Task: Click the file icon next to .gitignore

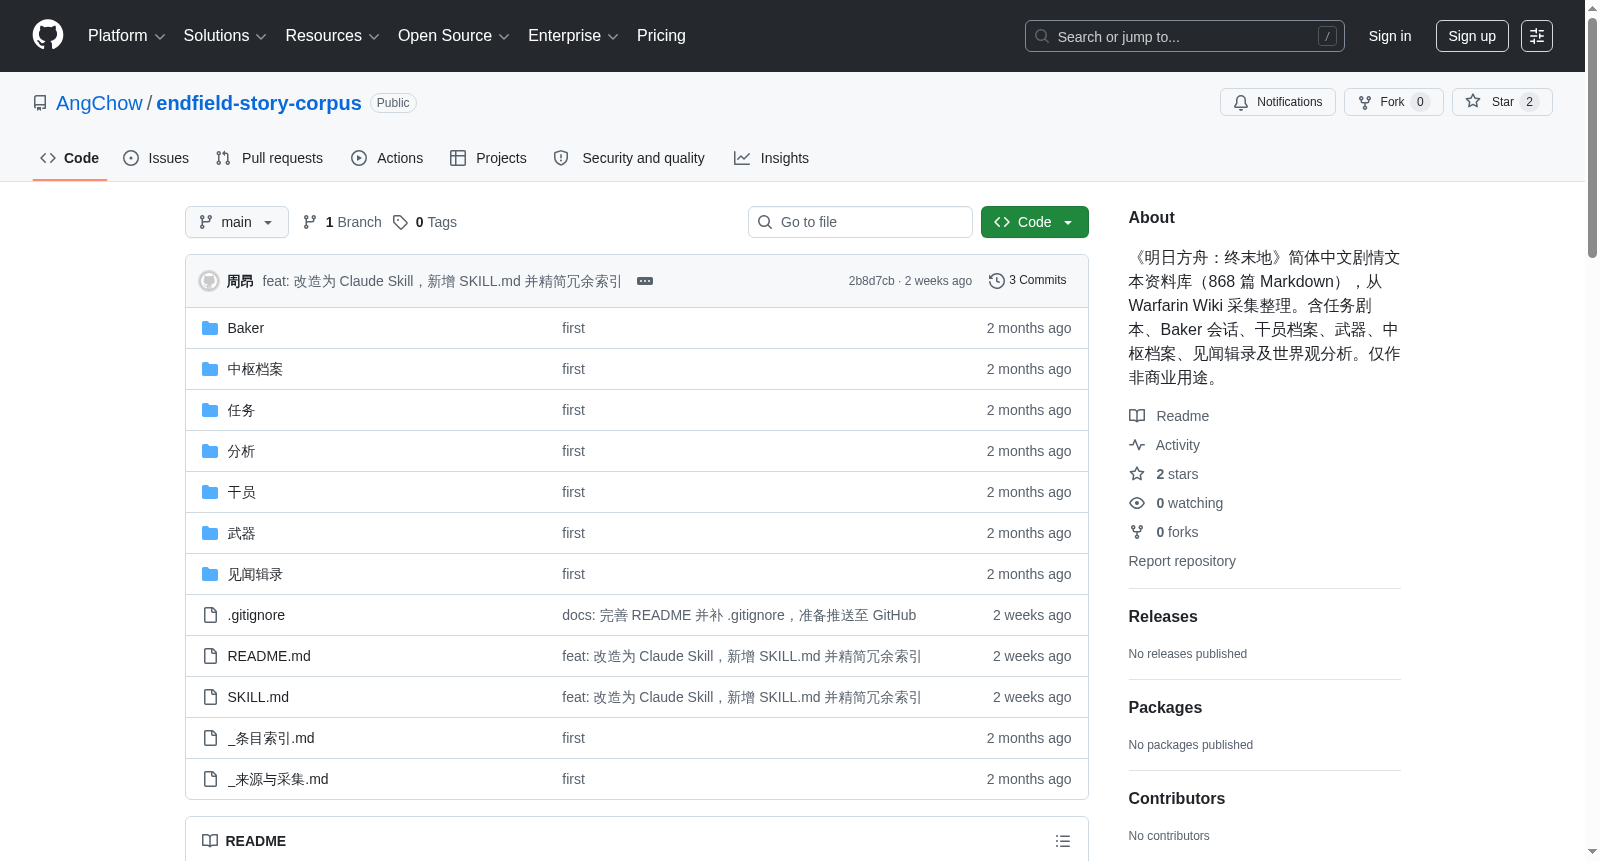Action: 210,615
